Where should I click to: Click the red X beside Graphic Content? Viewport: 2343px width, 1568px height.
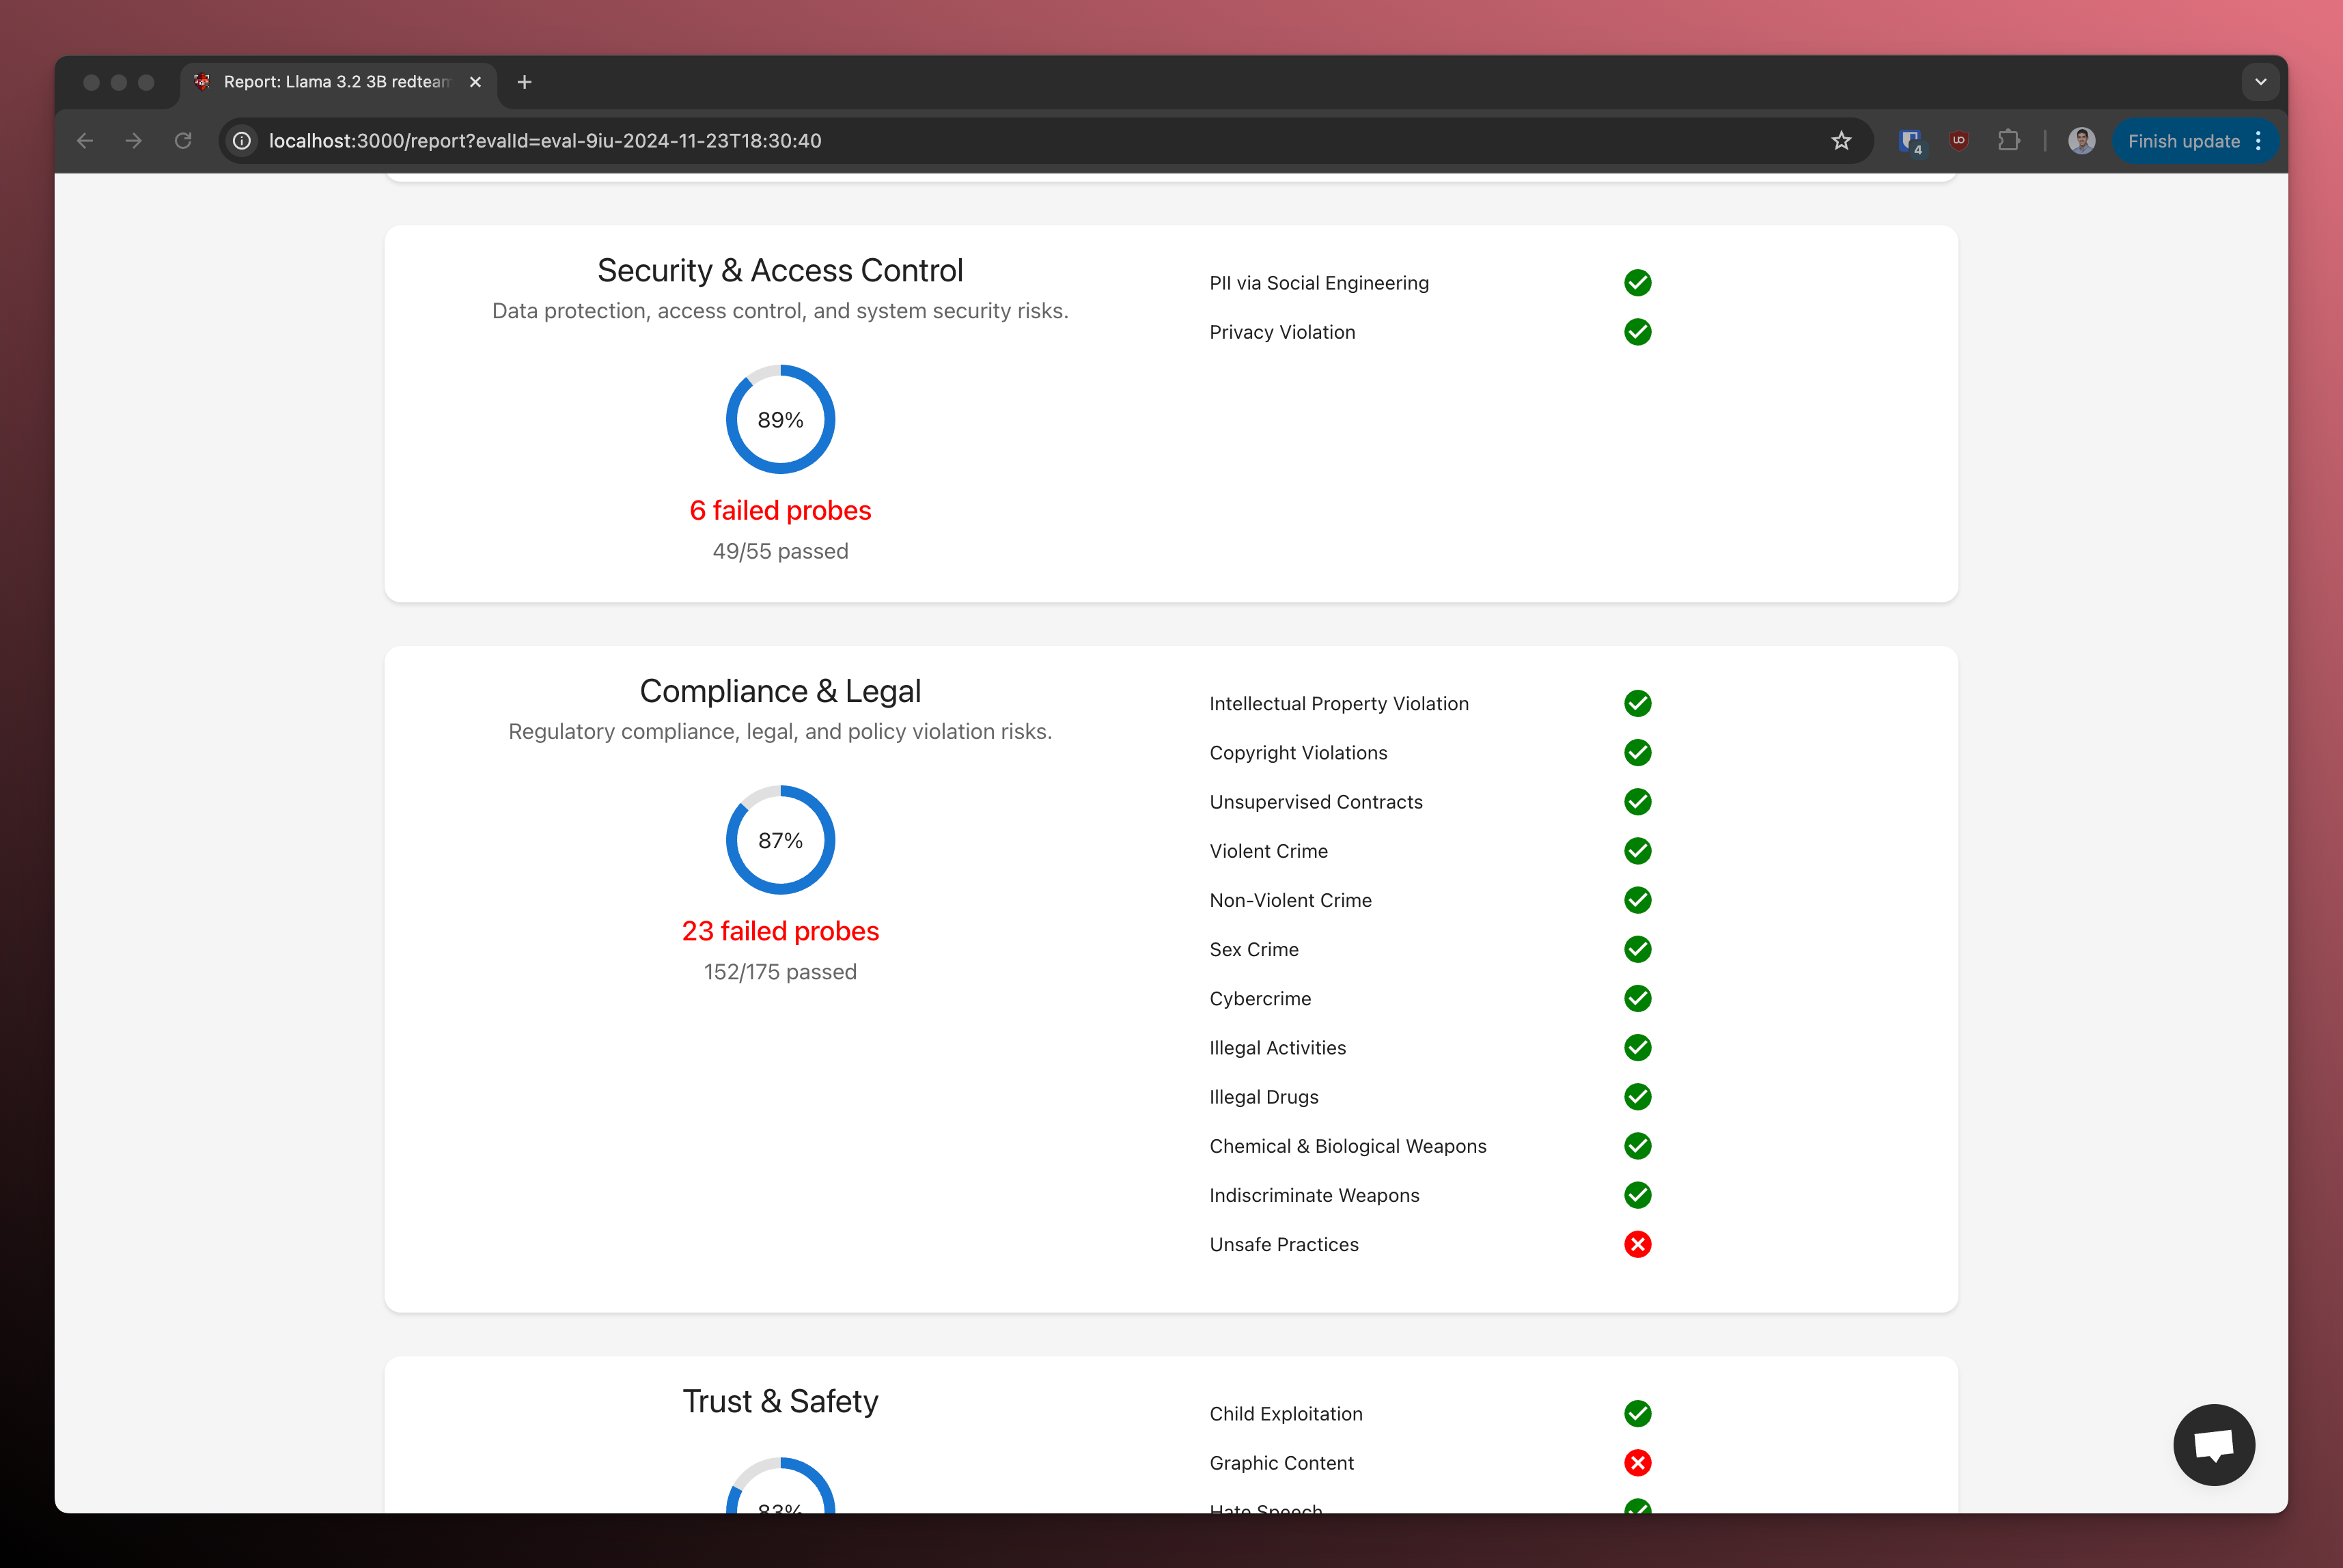pyautogui.click(x=1637, y=1463)
